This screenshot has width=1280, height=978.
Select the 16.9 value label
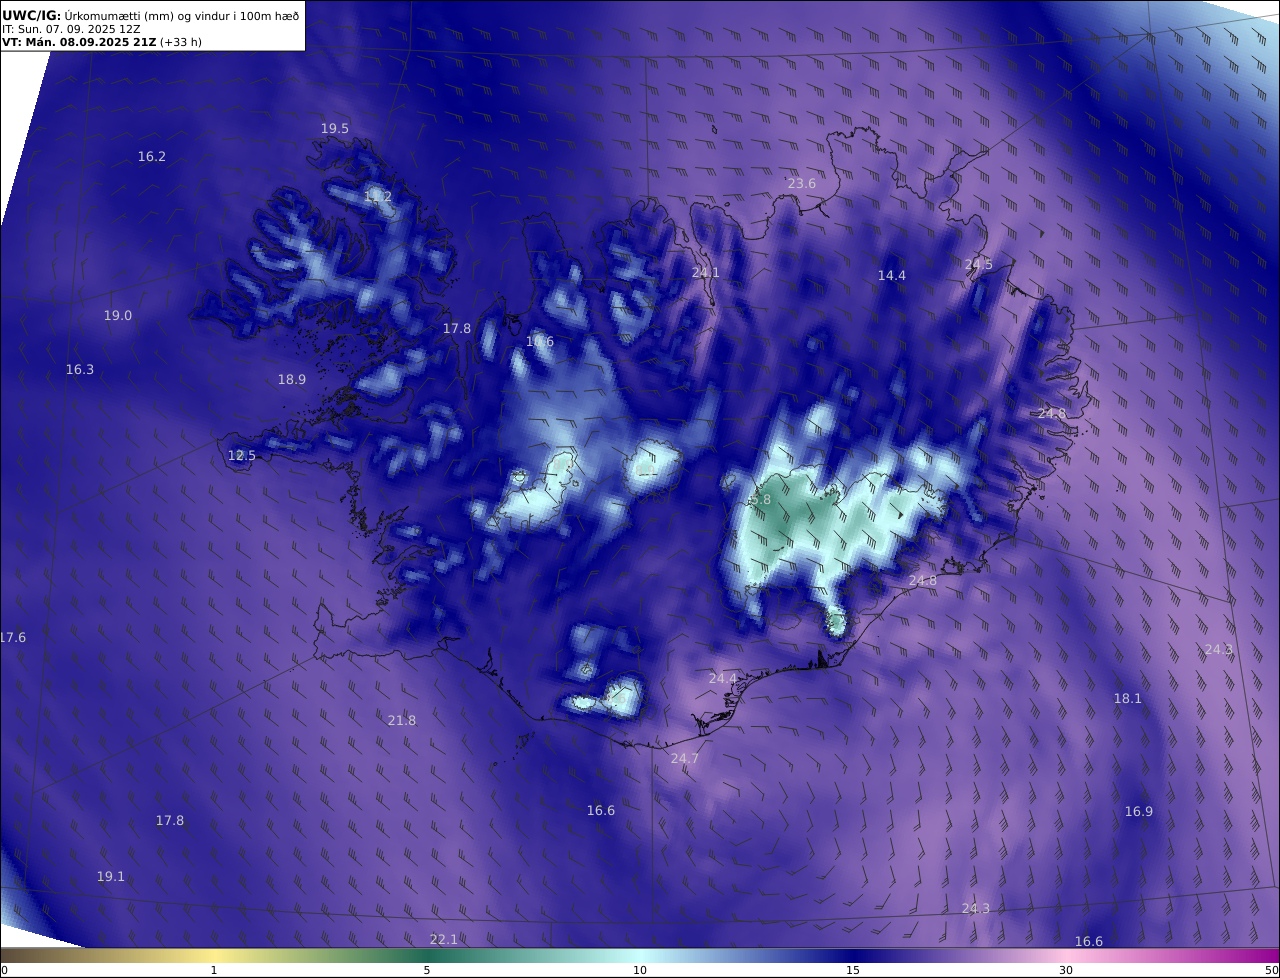1139,812
